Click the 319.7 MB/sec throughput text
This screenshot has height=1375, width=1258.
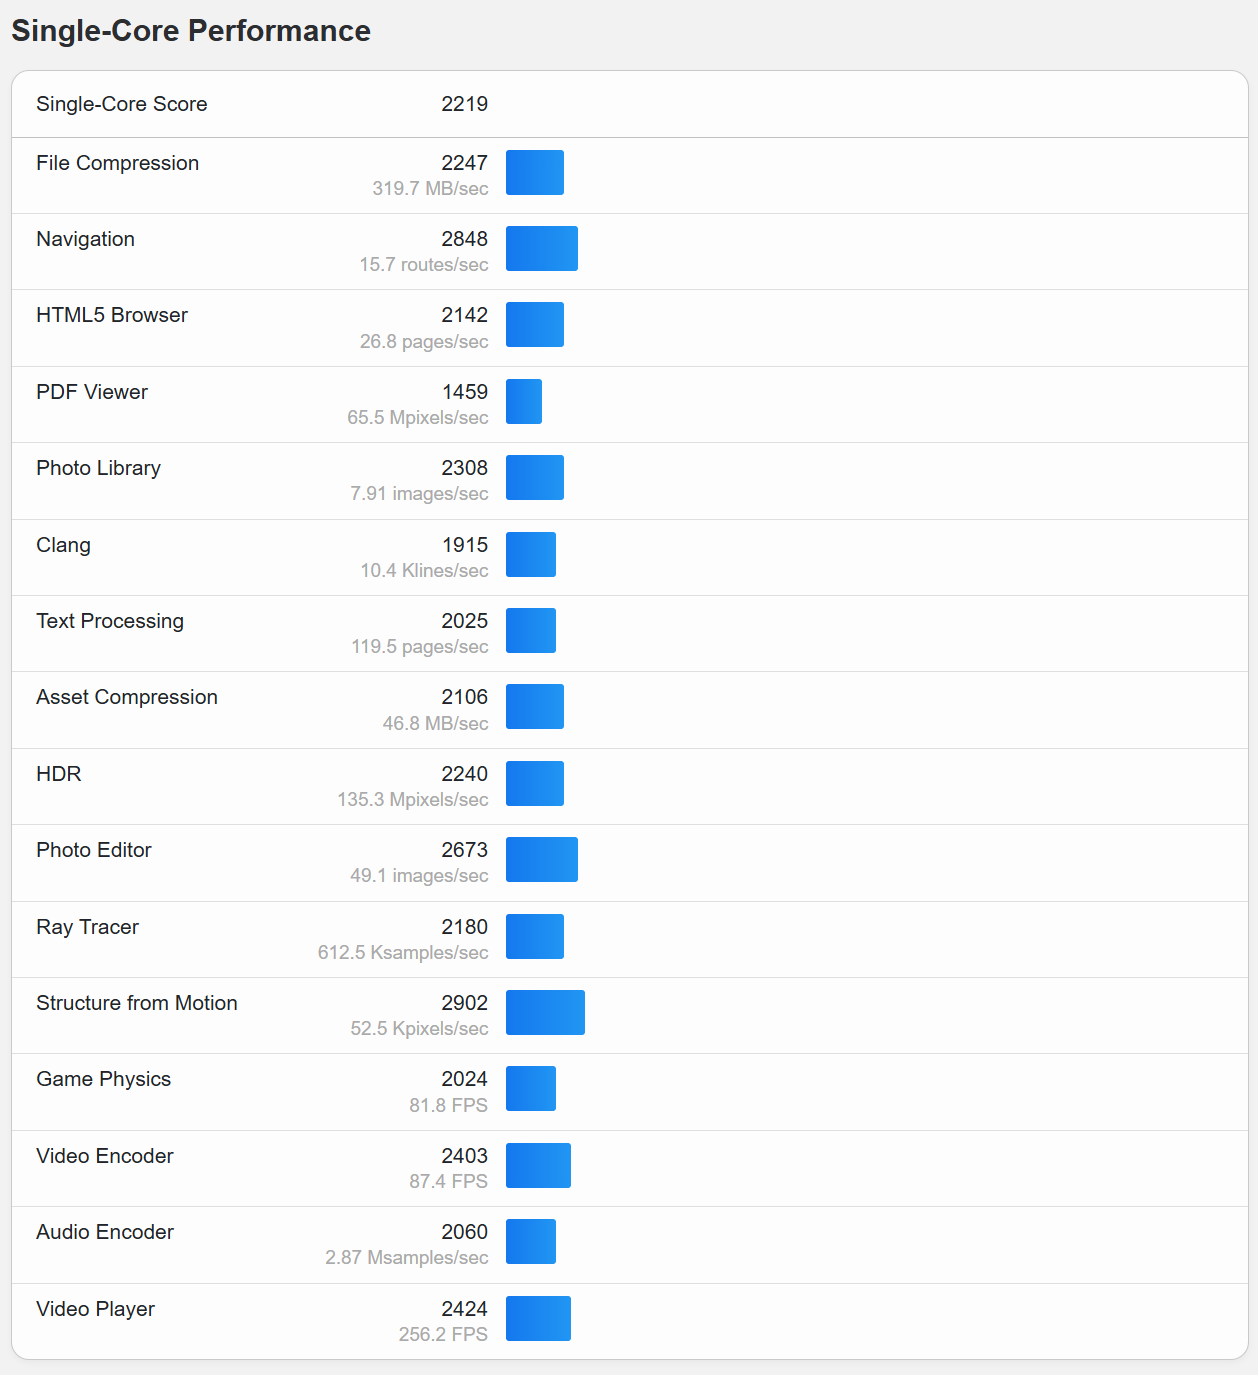pyautogui.click(x=430, y=188)
